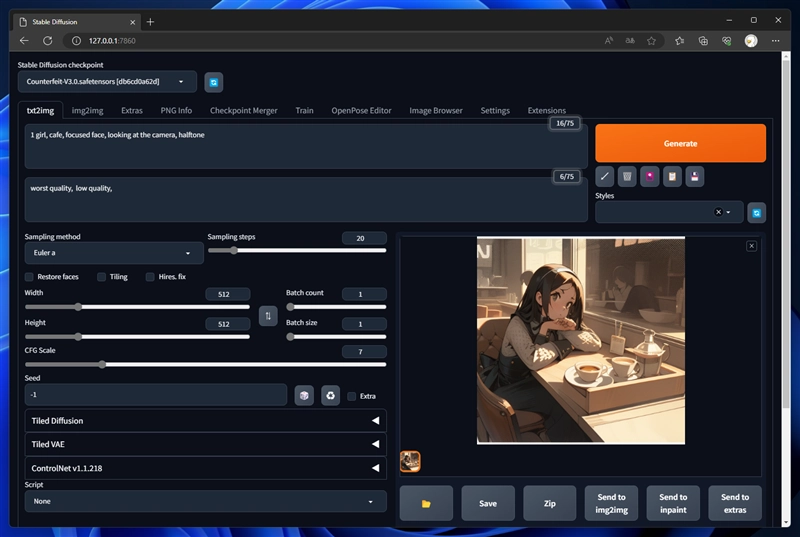Click the Batch count slider
Screen dimensions: 800x537
336,307
